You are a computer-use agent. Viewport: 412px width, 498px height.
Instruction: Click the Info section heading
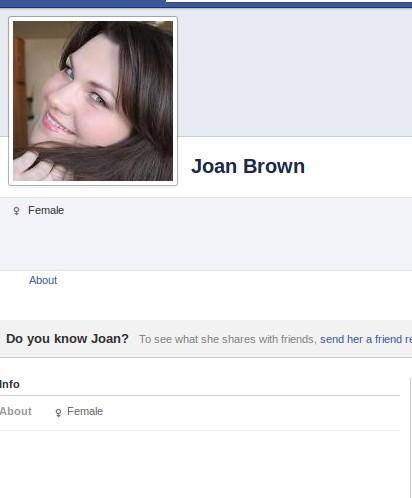[10, 384]
